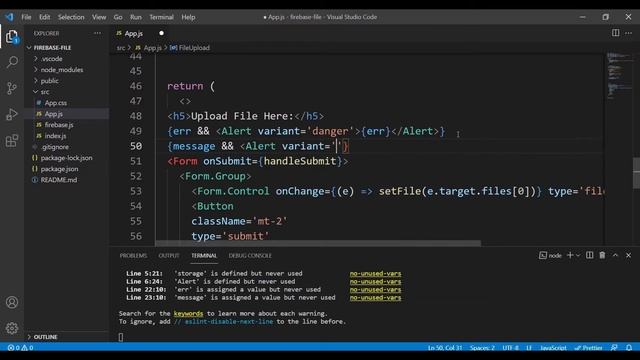This screenshot has height=360, width=640.
Task: Open the launch profile dropdown arrow
Action: pos(578,255)
